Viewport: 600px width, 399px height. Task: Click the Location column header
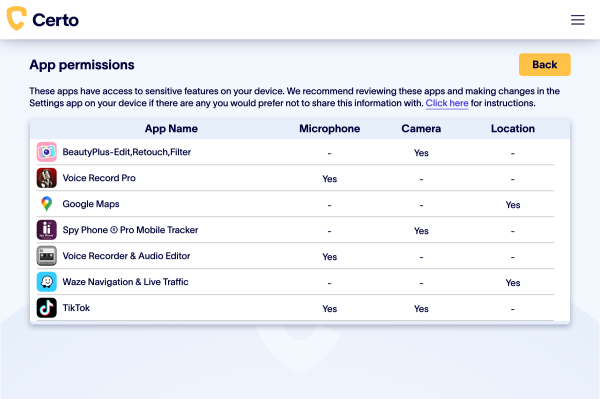(x=513, y=129)
